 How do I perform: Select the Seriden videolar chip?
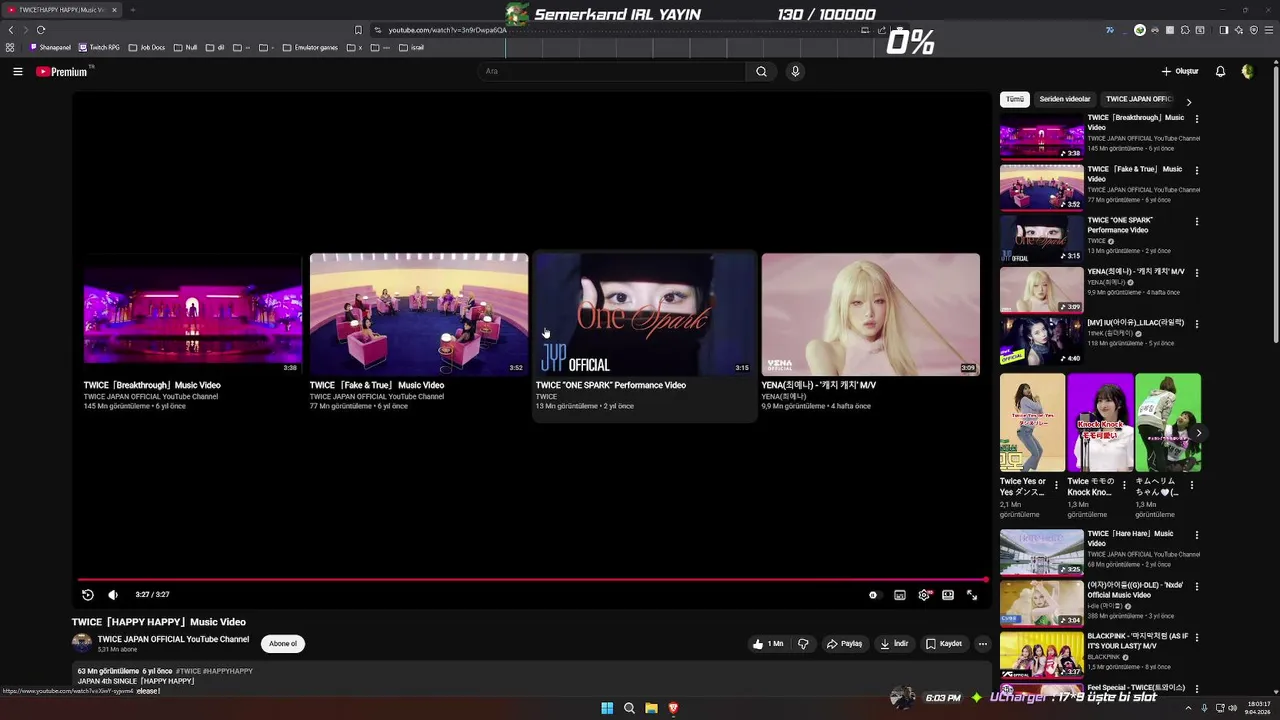[x=1065, y=99]
